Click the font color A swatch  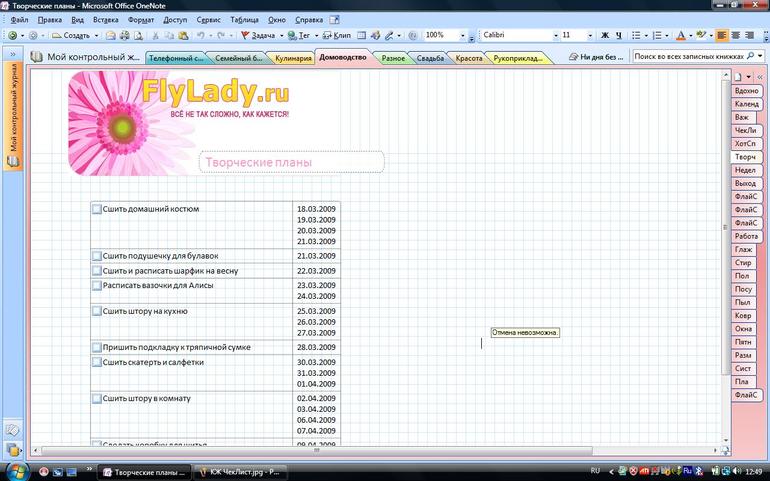point(680,35)
